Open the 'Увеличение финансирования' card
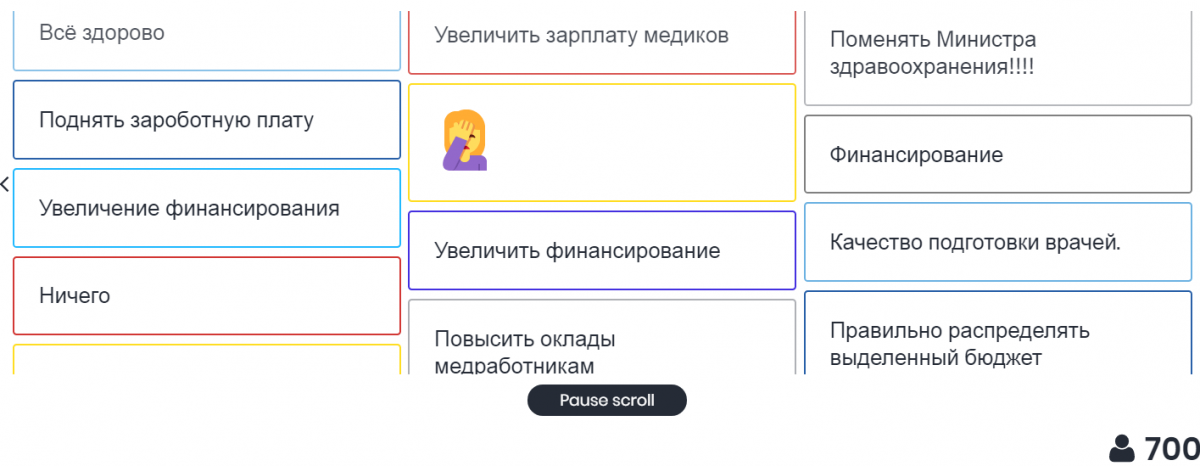The width and height of the screenshot is (1200, 466). point(206,208)
